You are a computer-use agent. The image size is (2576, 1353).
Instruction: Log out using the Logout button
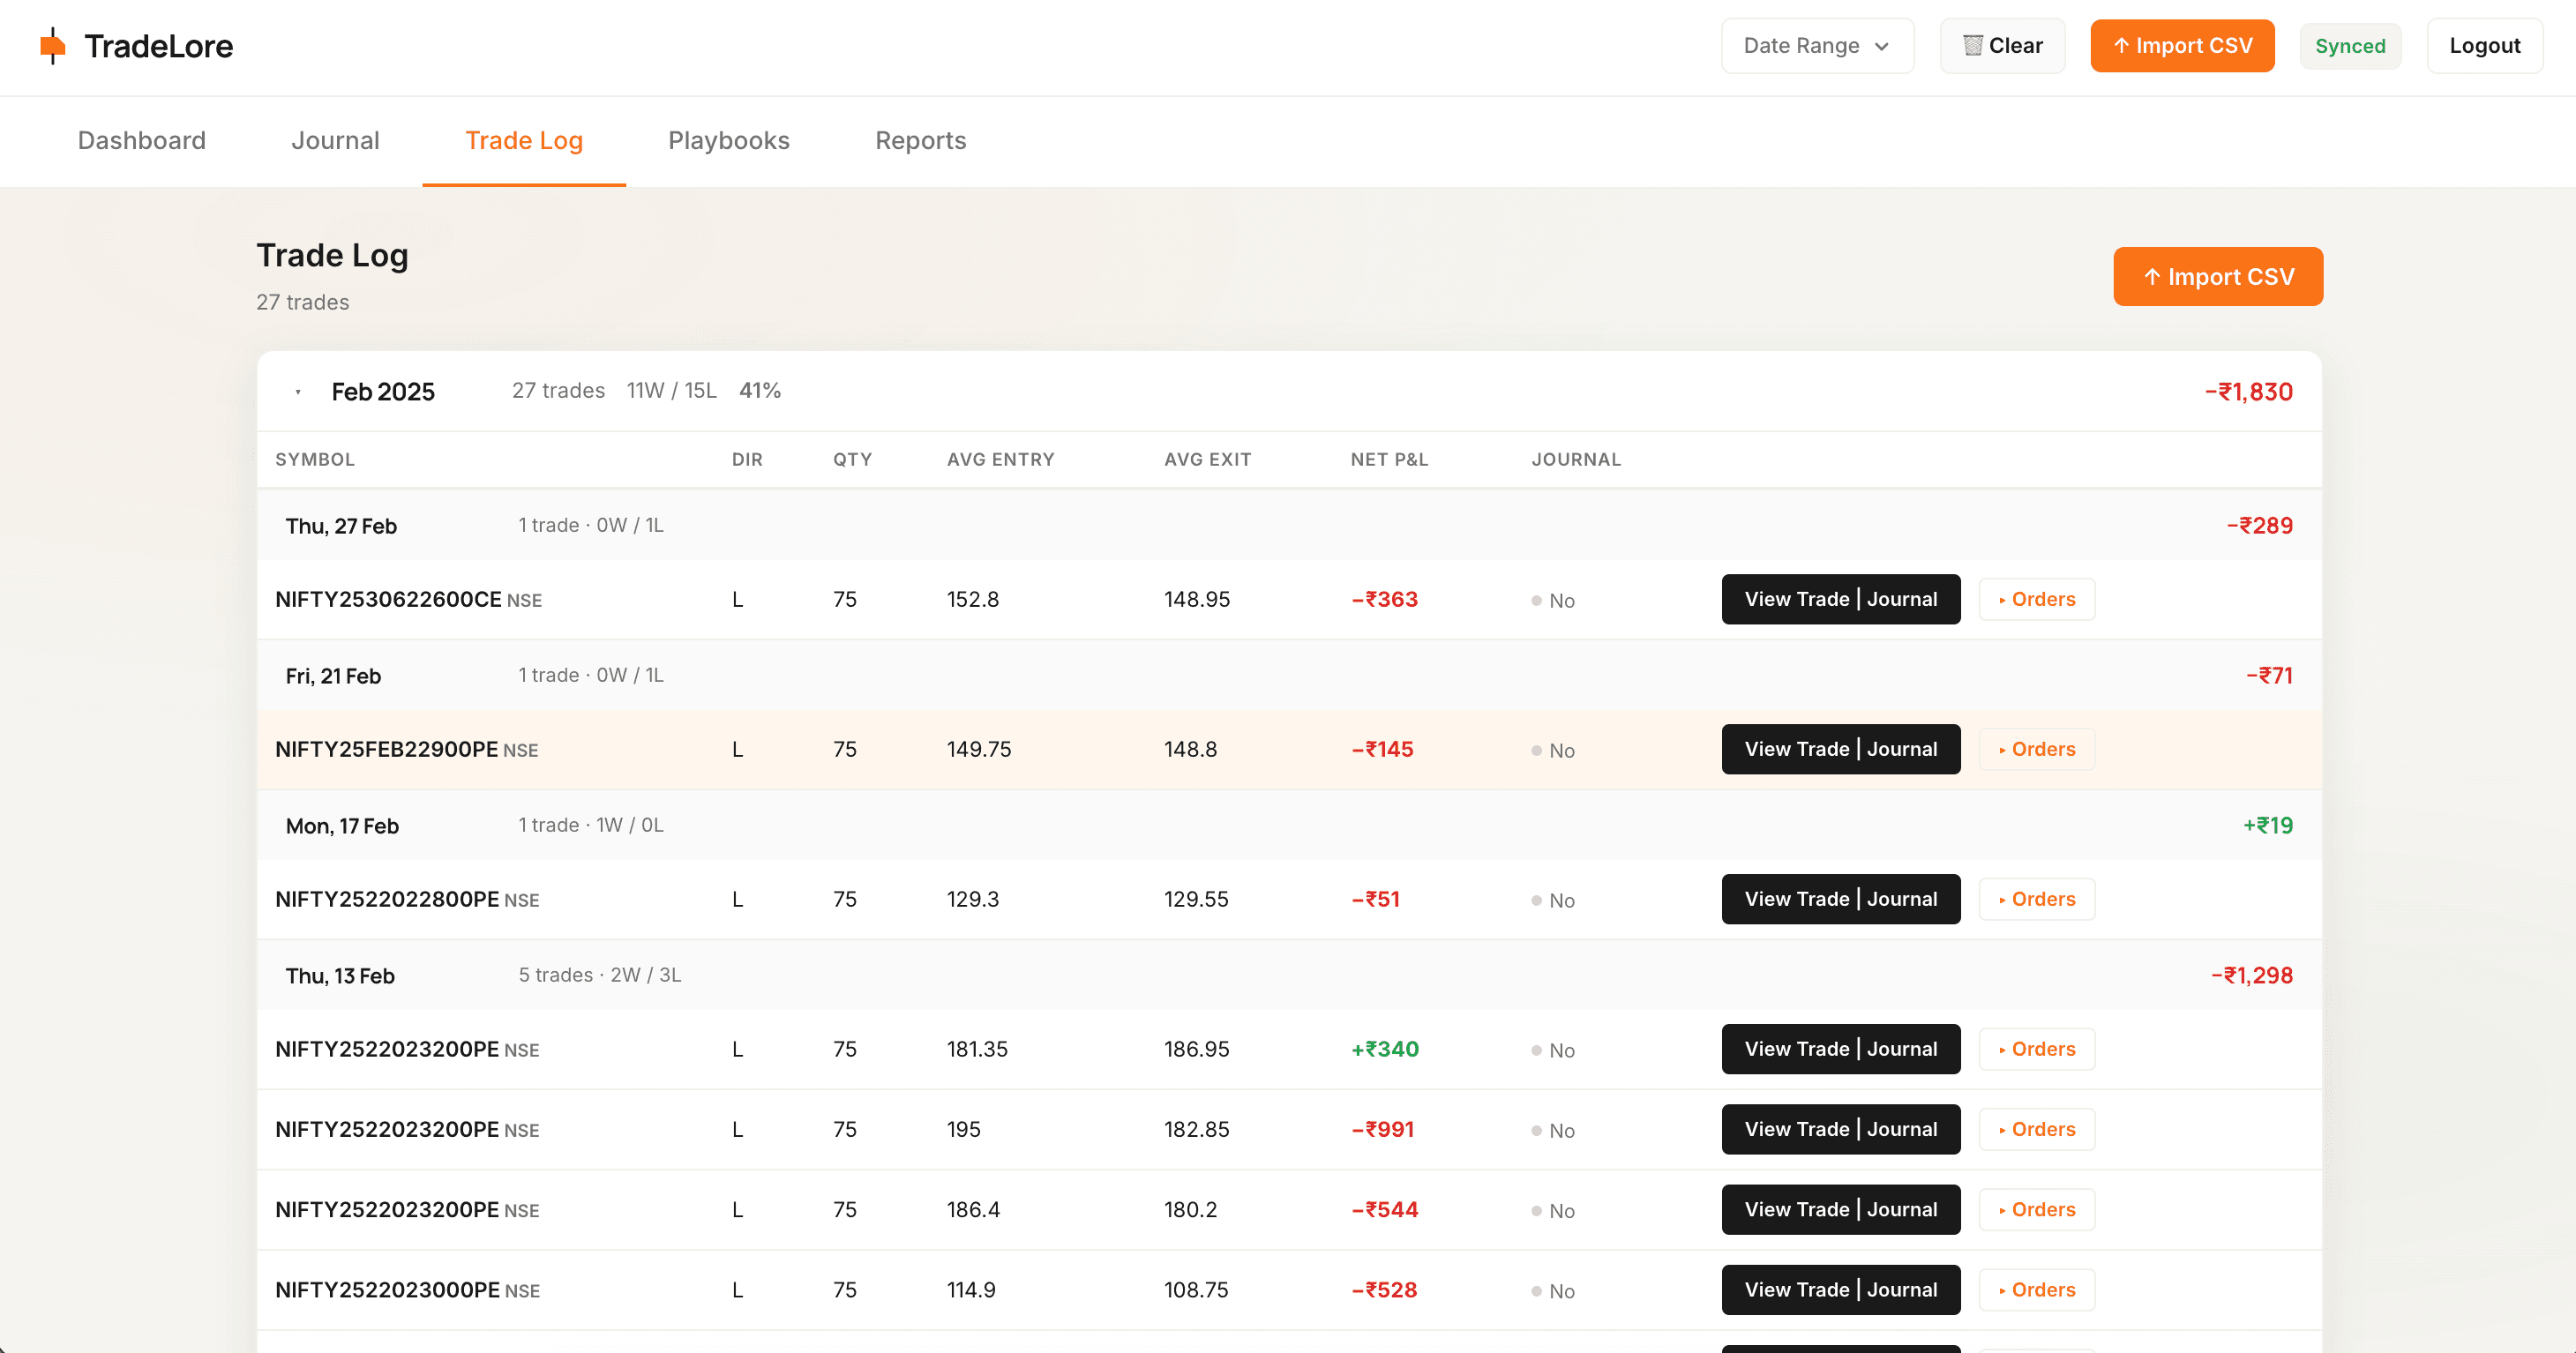click(x=2484, y=46)
